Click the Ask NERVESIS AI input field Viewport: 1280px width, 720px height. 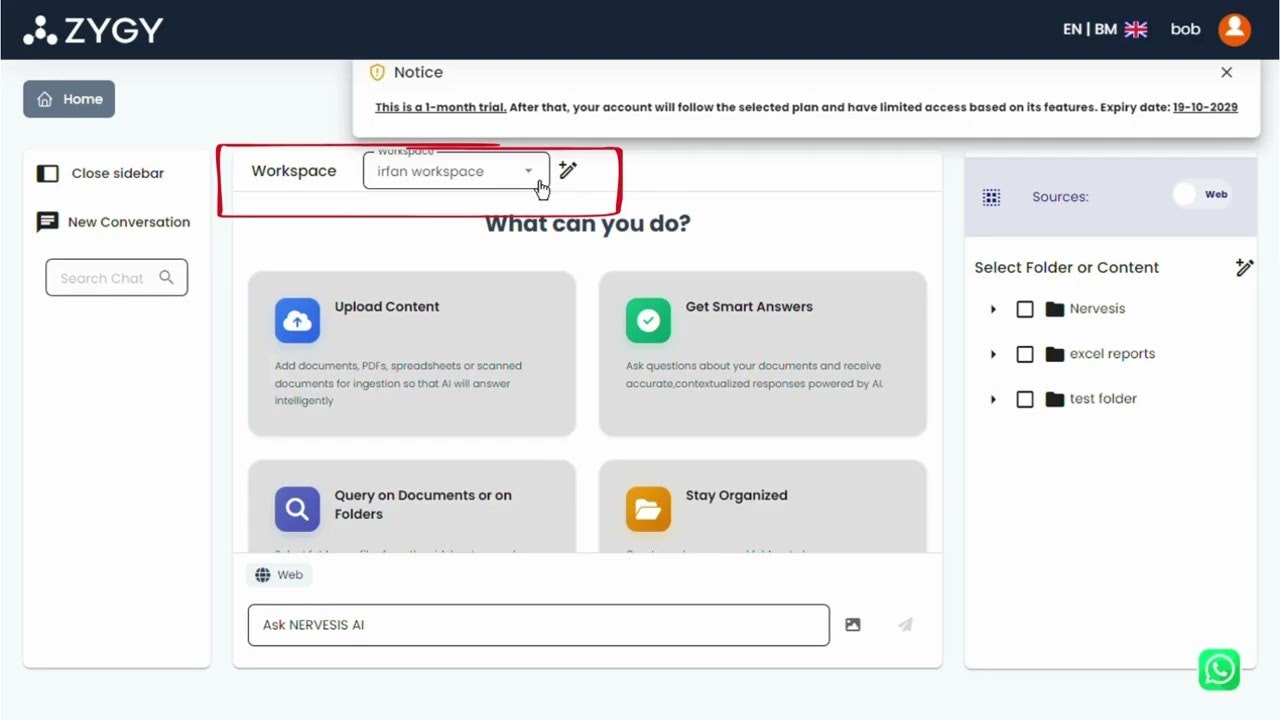[539, 625]
